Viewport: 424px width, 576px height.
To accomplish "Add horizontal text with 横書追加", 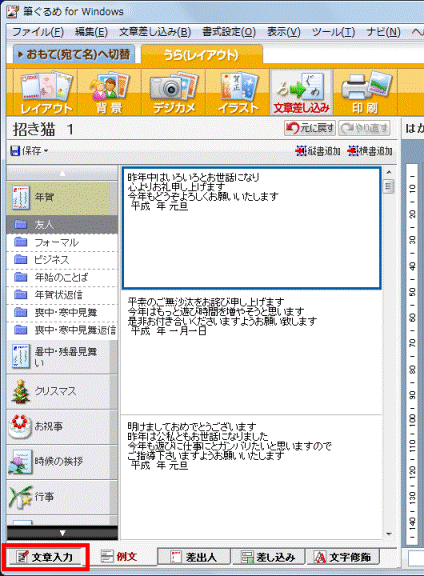I will [x=370, y=151].
